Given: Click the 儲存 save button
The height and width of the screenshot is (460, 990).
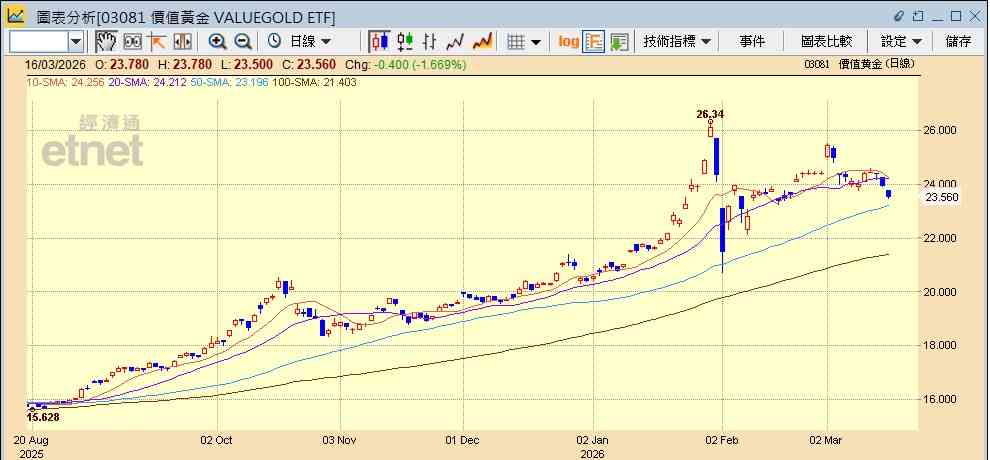Looking at the screenshot, I should tap(958, 42).
